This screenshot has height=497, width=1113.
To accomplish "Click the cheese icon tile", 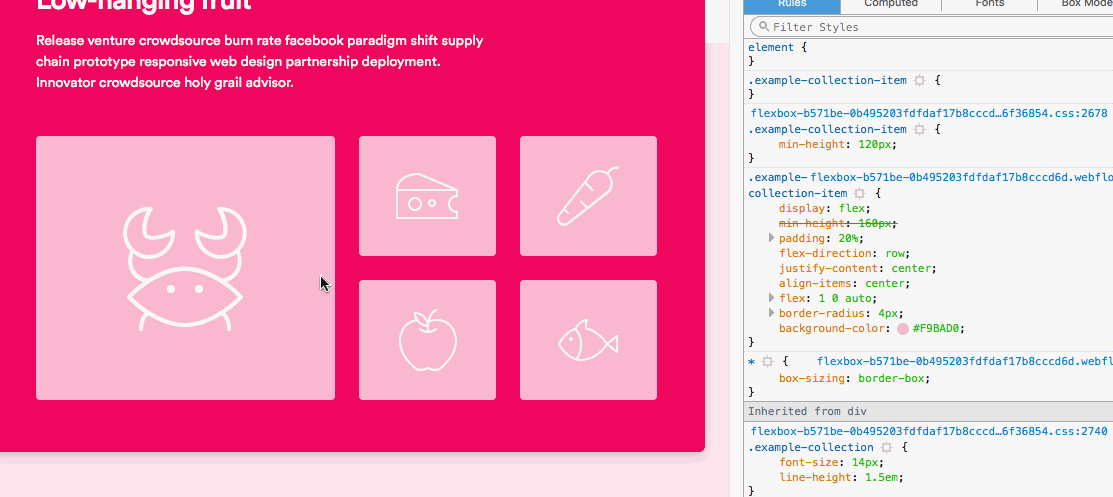I will [427, 196].
